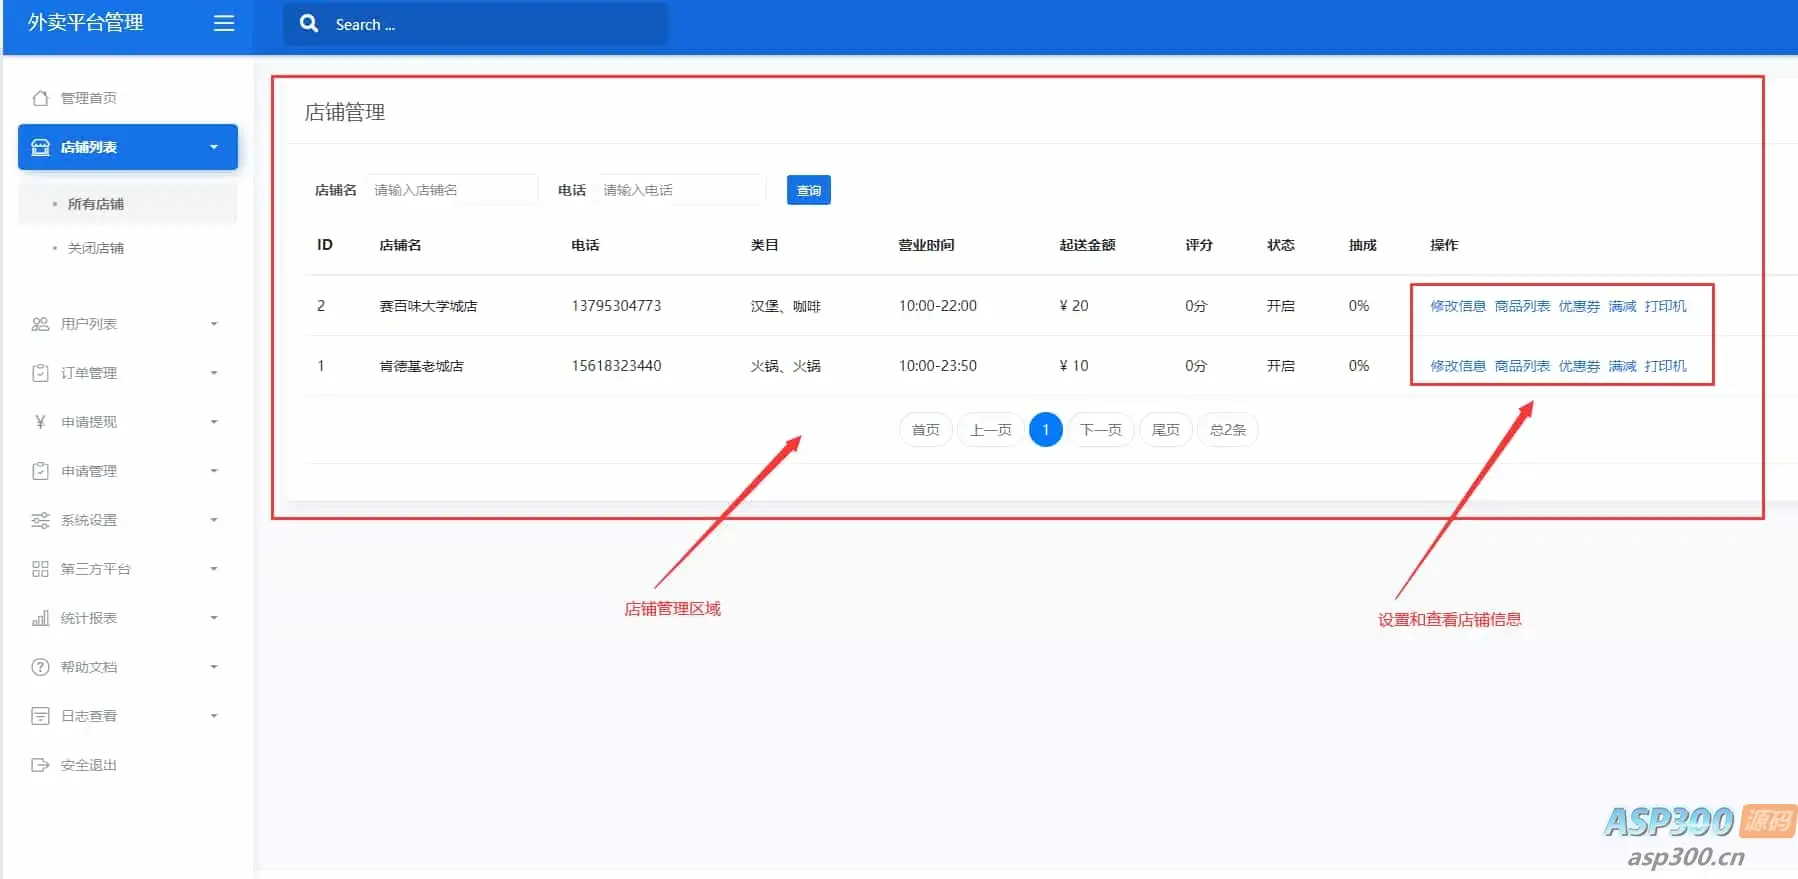
Task: Click the 统计报表 bar chart icon
Action: (40, 618)
